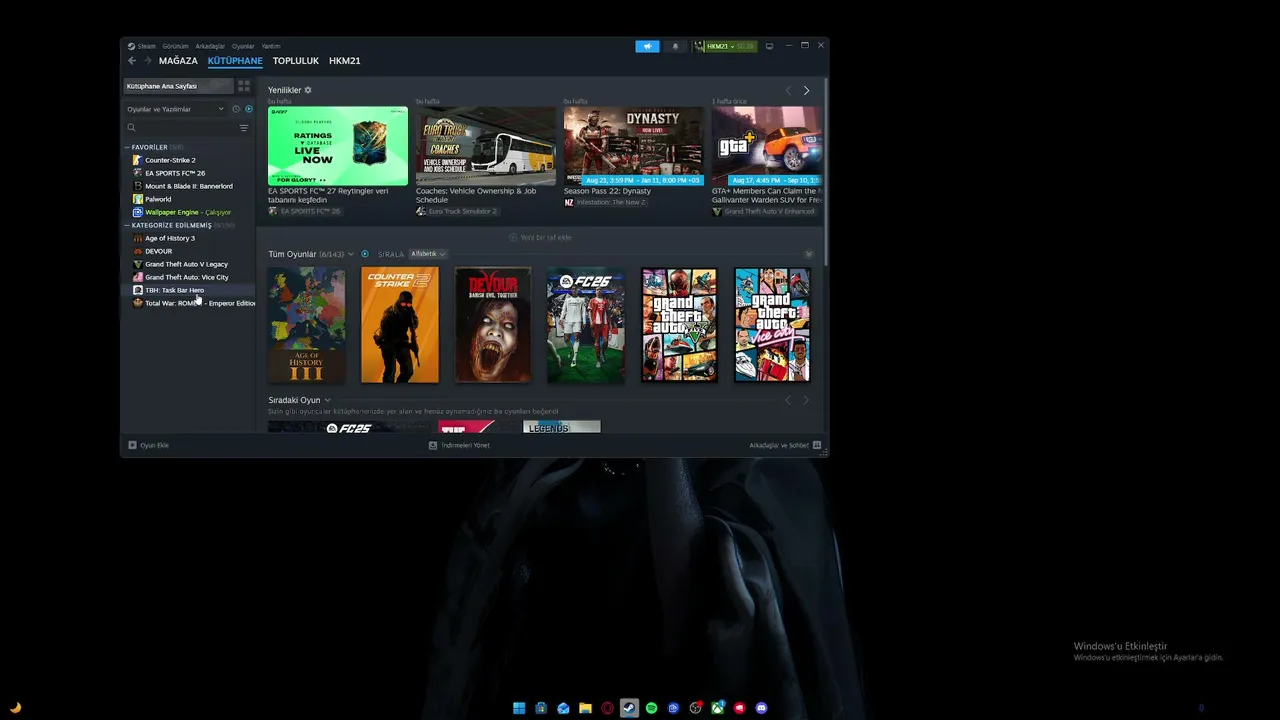Click the library search magnifier icon

point(131,128)
